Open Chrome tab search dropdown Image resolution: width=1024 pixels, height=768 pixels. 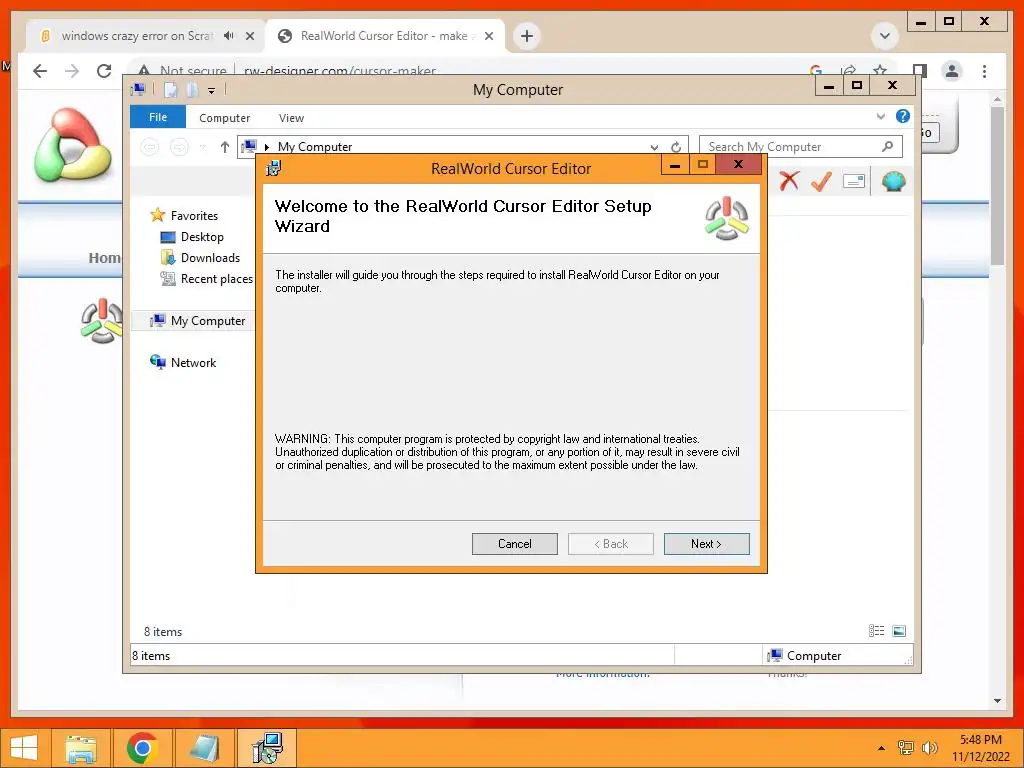pyautogui.click(x=885, y=36)
